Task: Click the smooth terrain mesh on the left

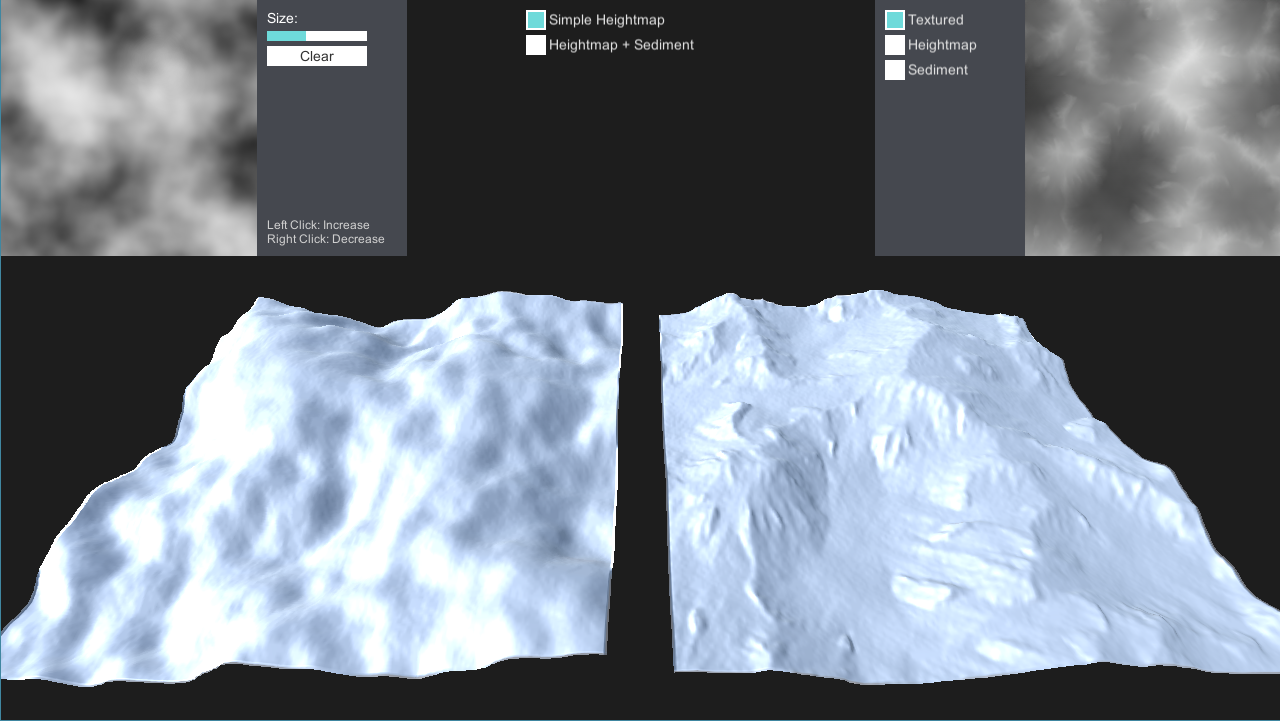Action: (x=320, y=480)
